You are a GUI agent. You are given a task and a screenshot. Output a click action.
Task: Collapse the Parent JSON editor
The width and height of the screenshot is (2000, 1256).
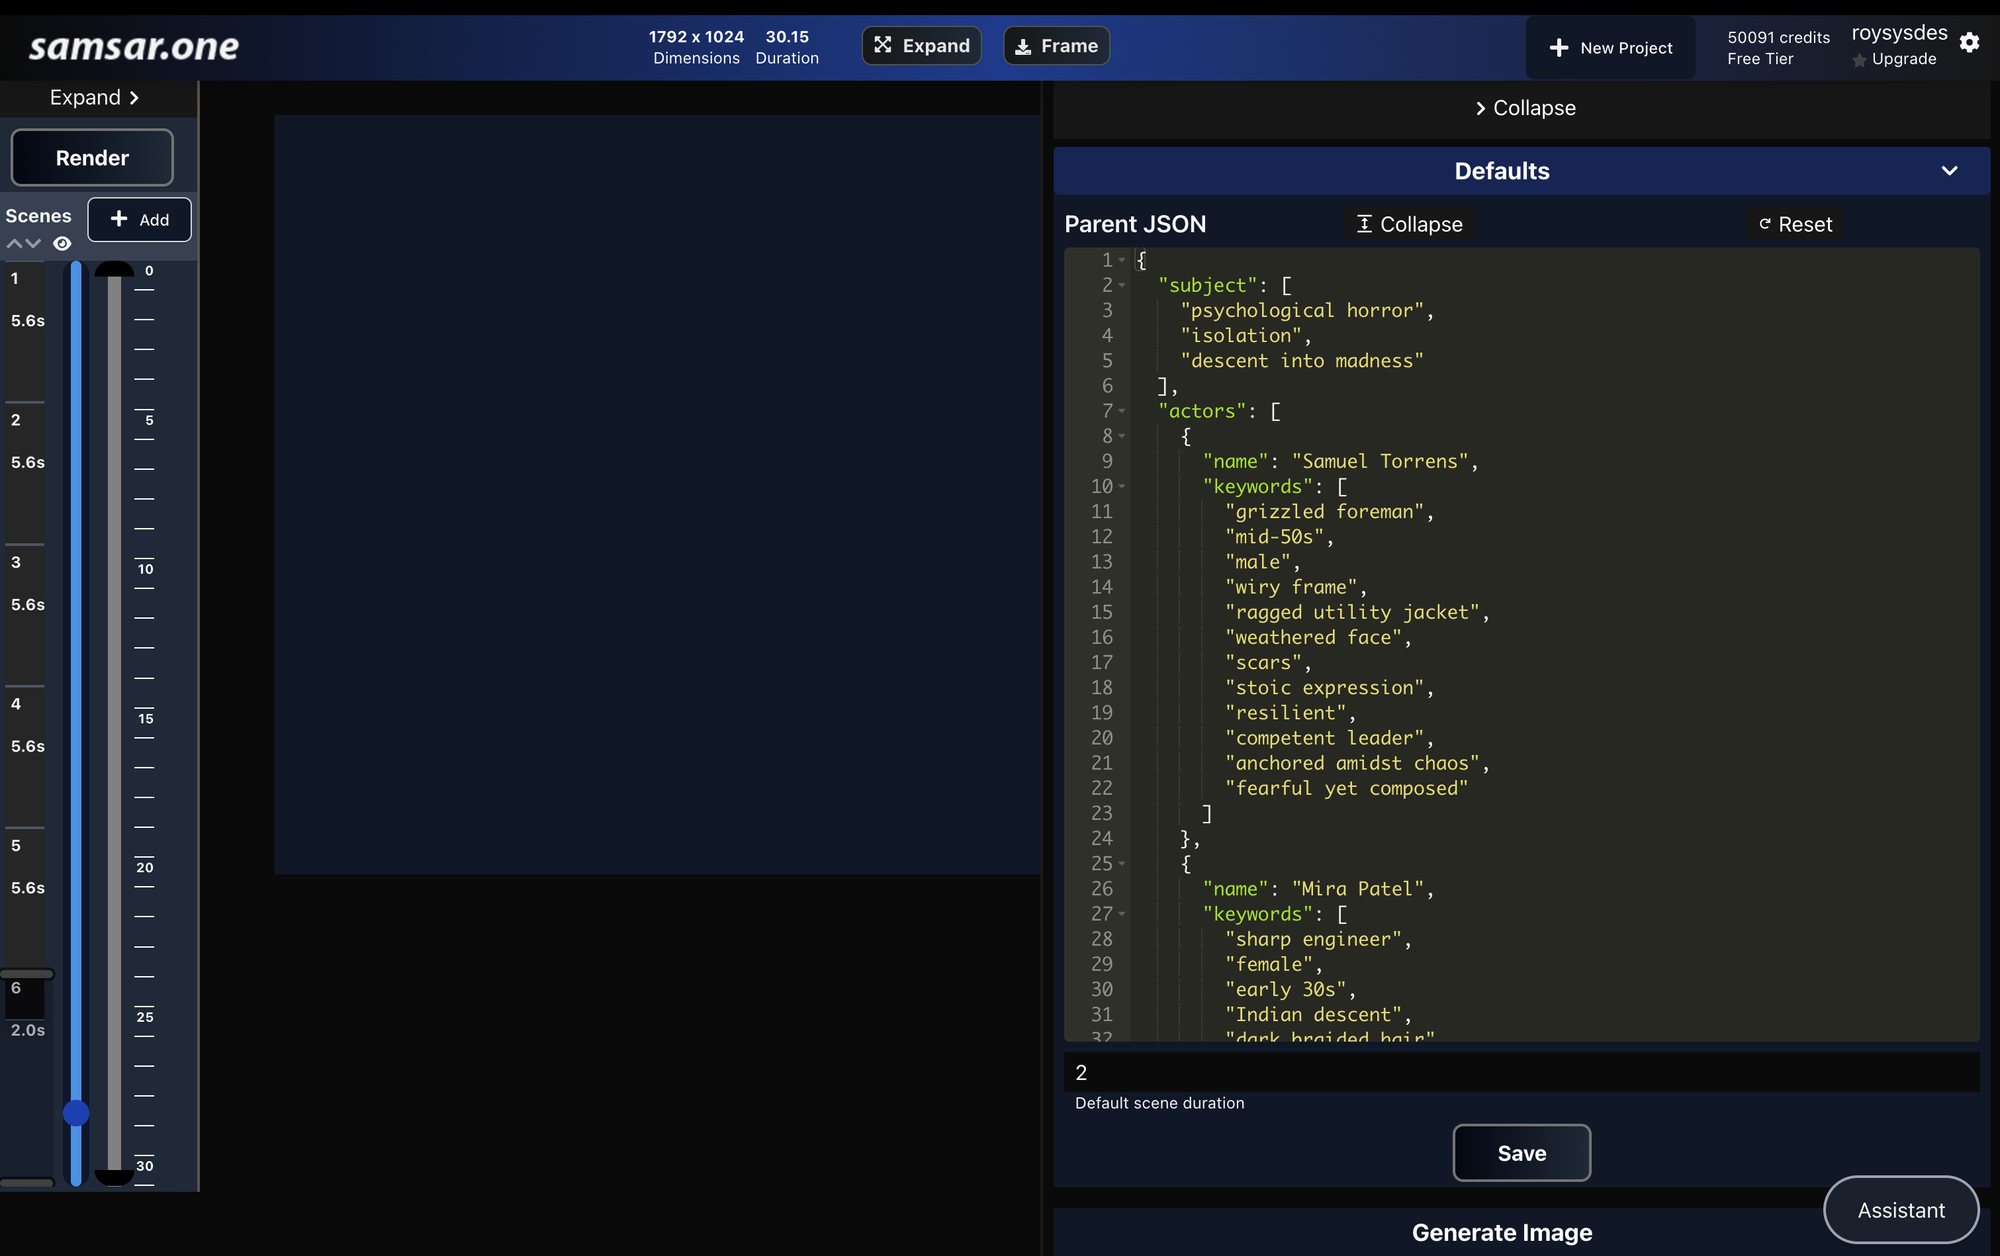pos(1409,225)
